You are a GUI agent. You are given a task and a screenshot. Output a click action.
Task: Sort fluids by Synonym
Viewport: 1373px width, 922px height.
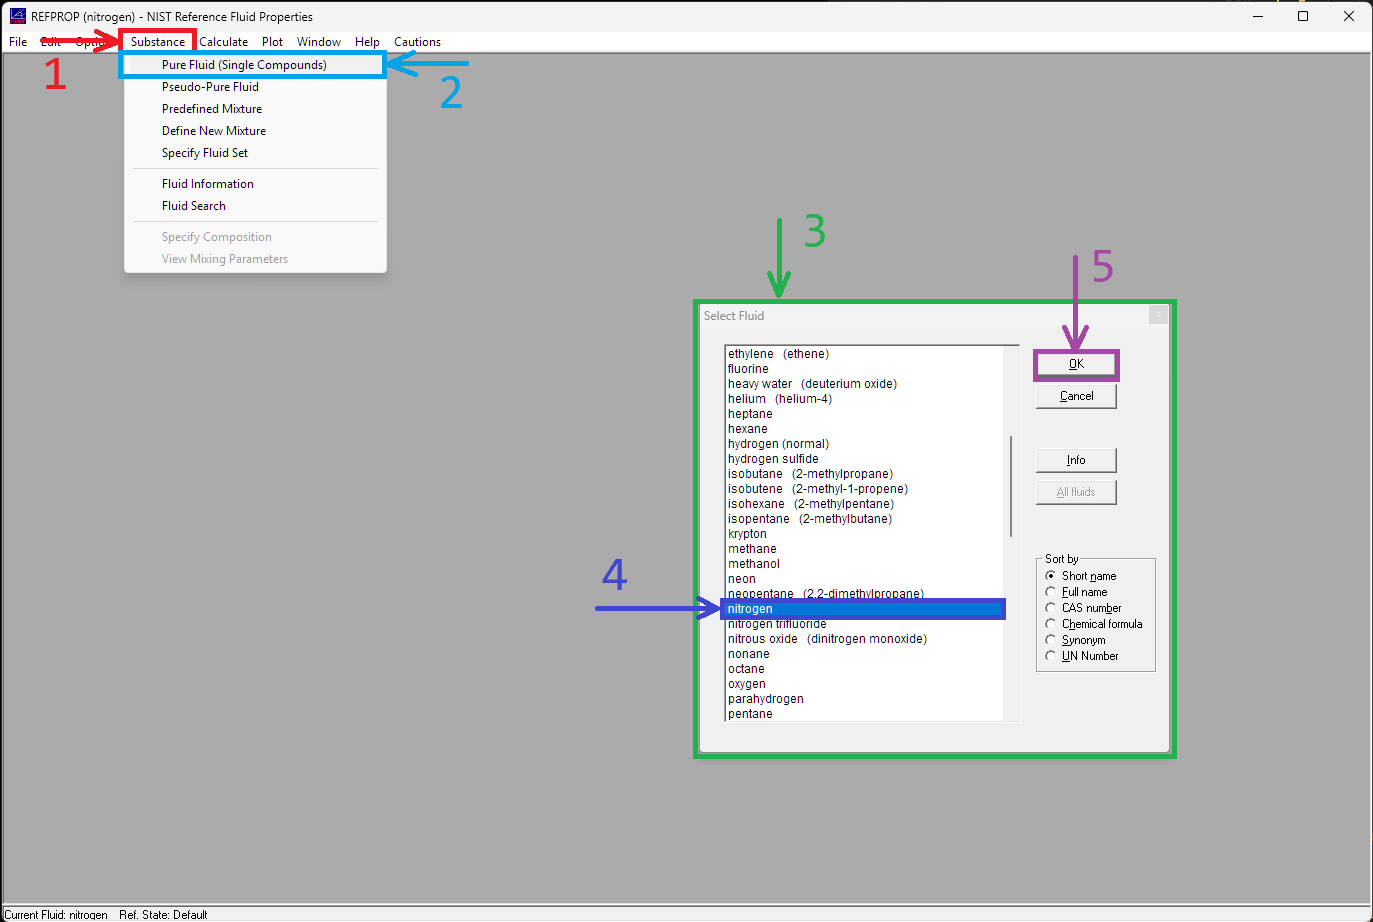pos(1076,640)
